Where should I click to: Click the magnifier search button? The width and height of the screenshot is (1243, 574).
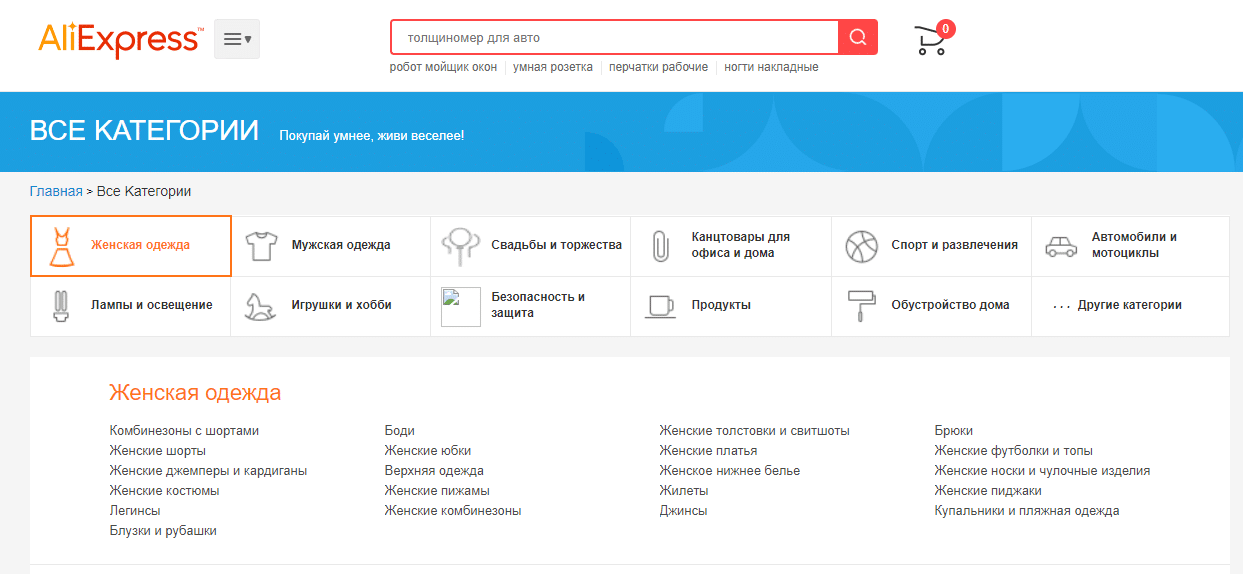[x=858, y=37]
